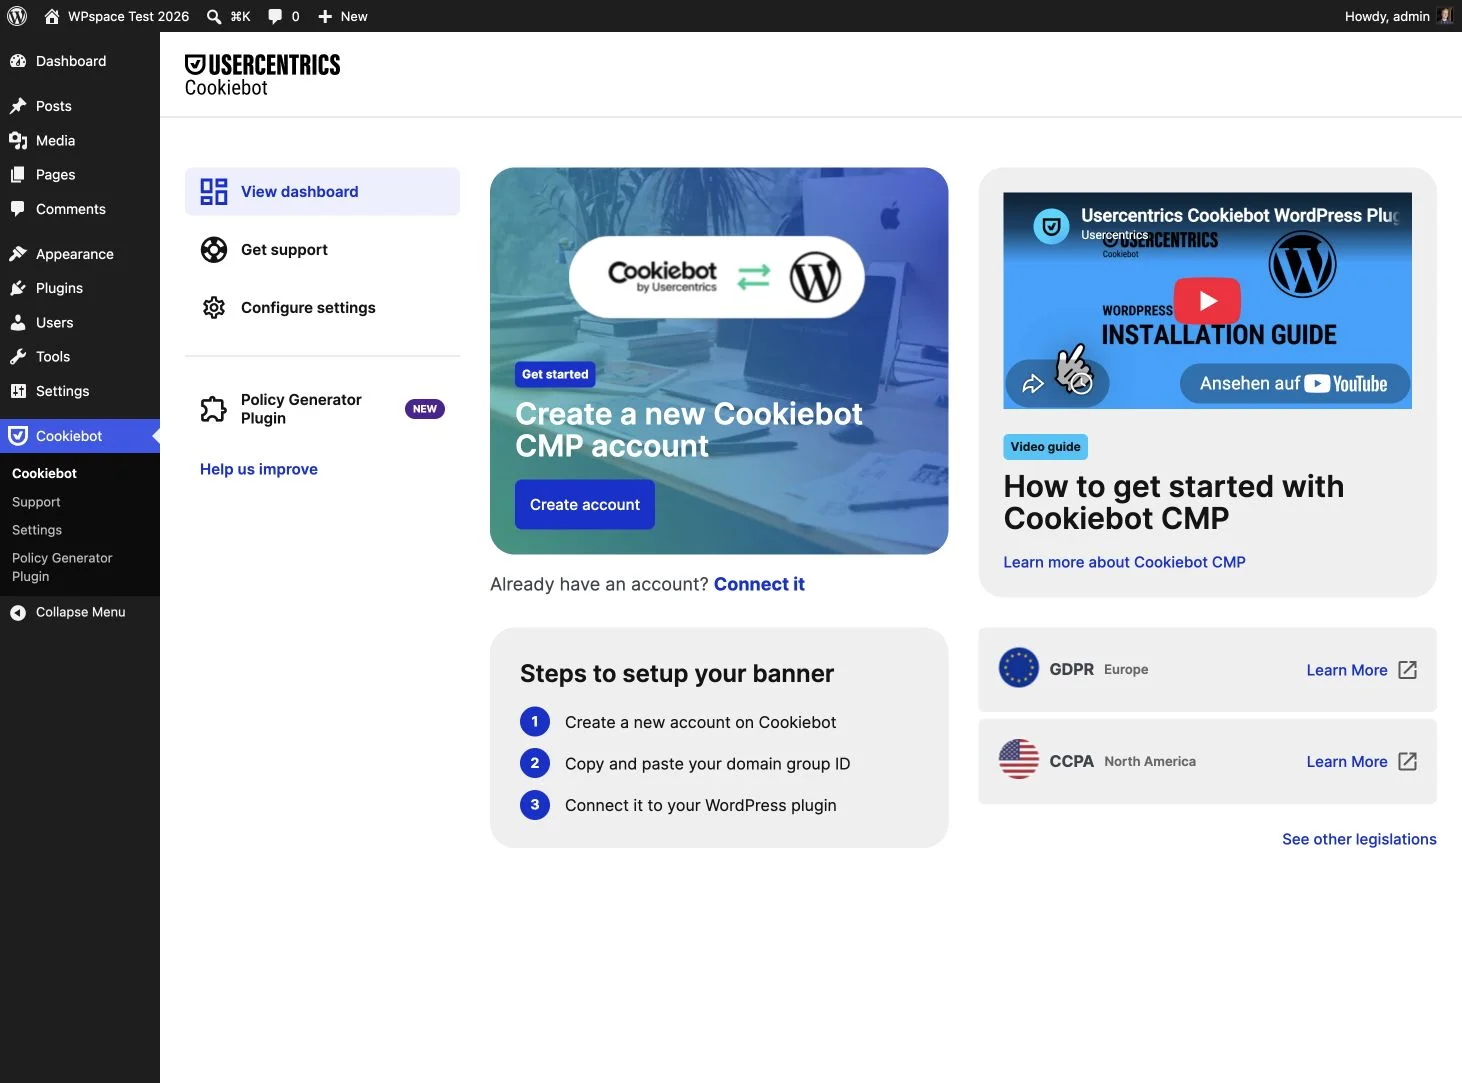Click the Configure settings gear icon
Screen dimensions: 1462x1083
tap(214, 308)
